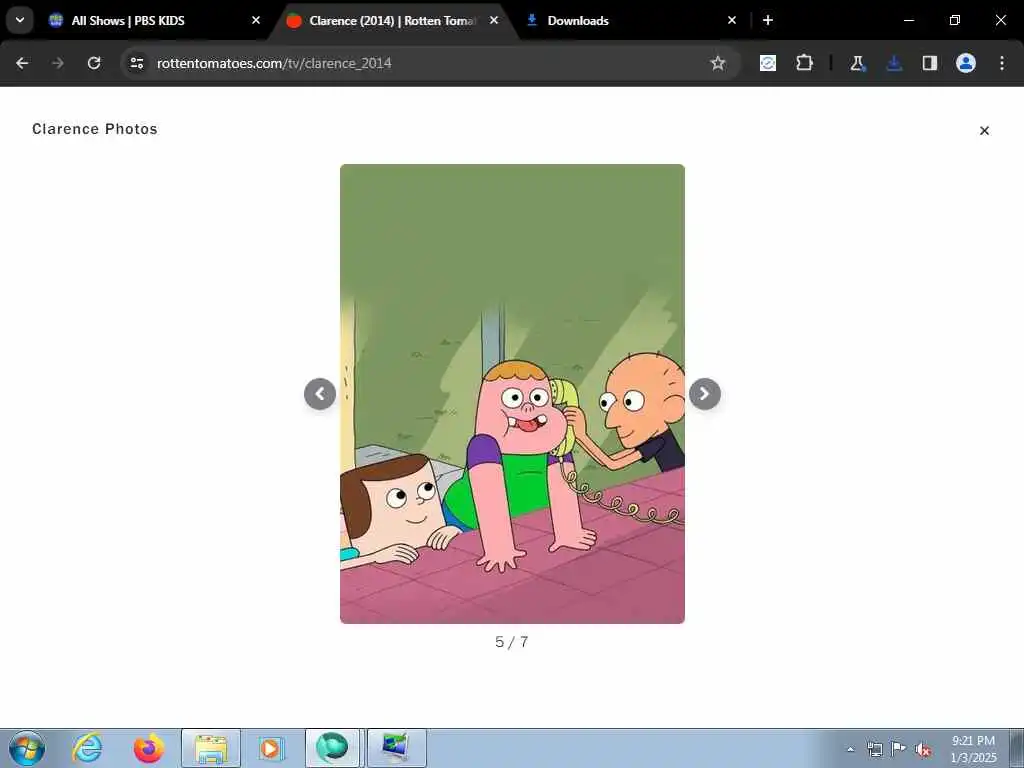Launch Internet Explorer from taskbar
The image size is (1024, 768).
pyautogui.click(x=88, y=748)
